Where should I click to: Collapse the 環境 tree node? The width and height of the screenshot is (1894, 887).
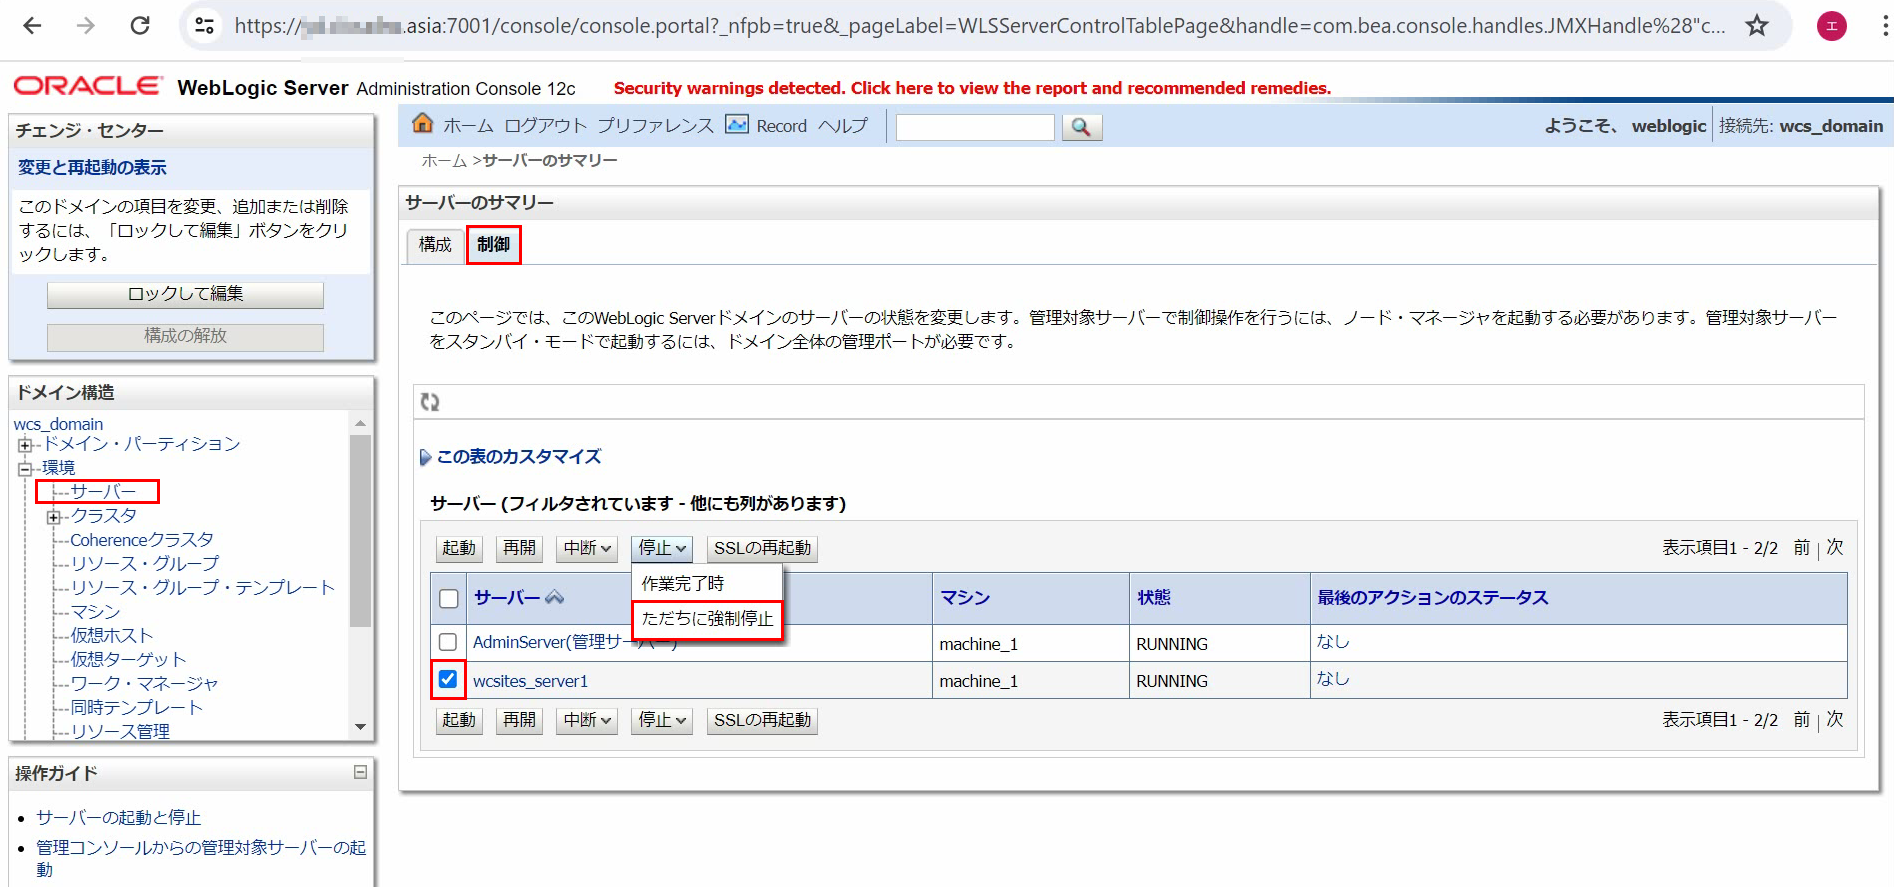pyautogui.click(x=24, y=468)
